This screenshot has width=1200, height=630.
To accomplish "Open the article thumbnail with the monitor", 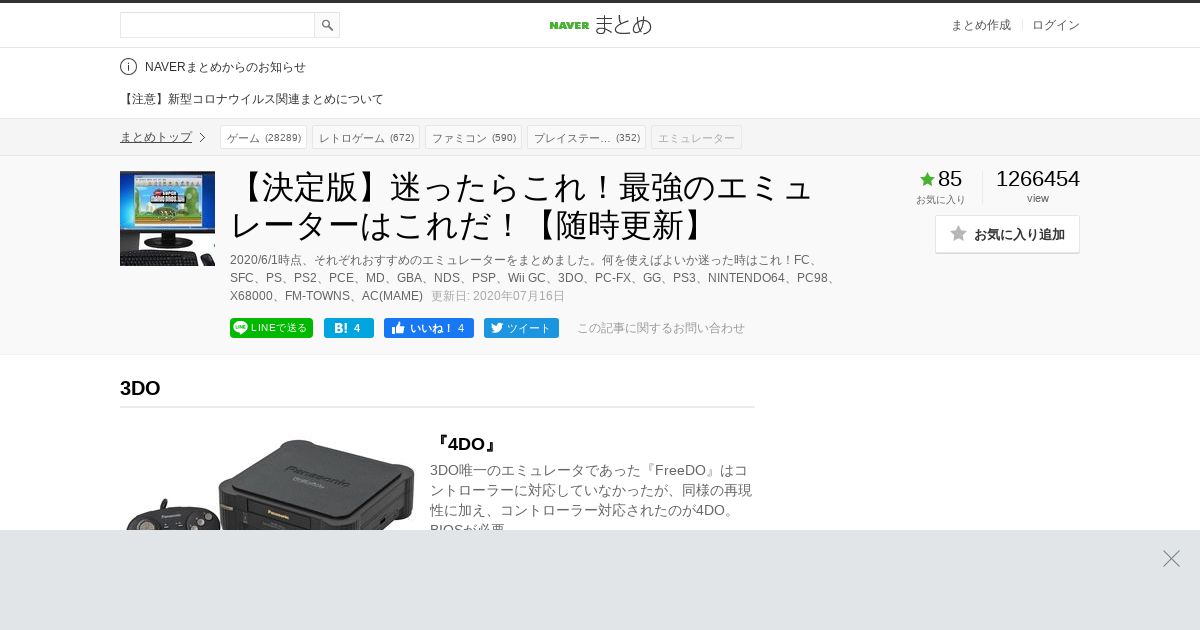I will [x=167, y=218].
